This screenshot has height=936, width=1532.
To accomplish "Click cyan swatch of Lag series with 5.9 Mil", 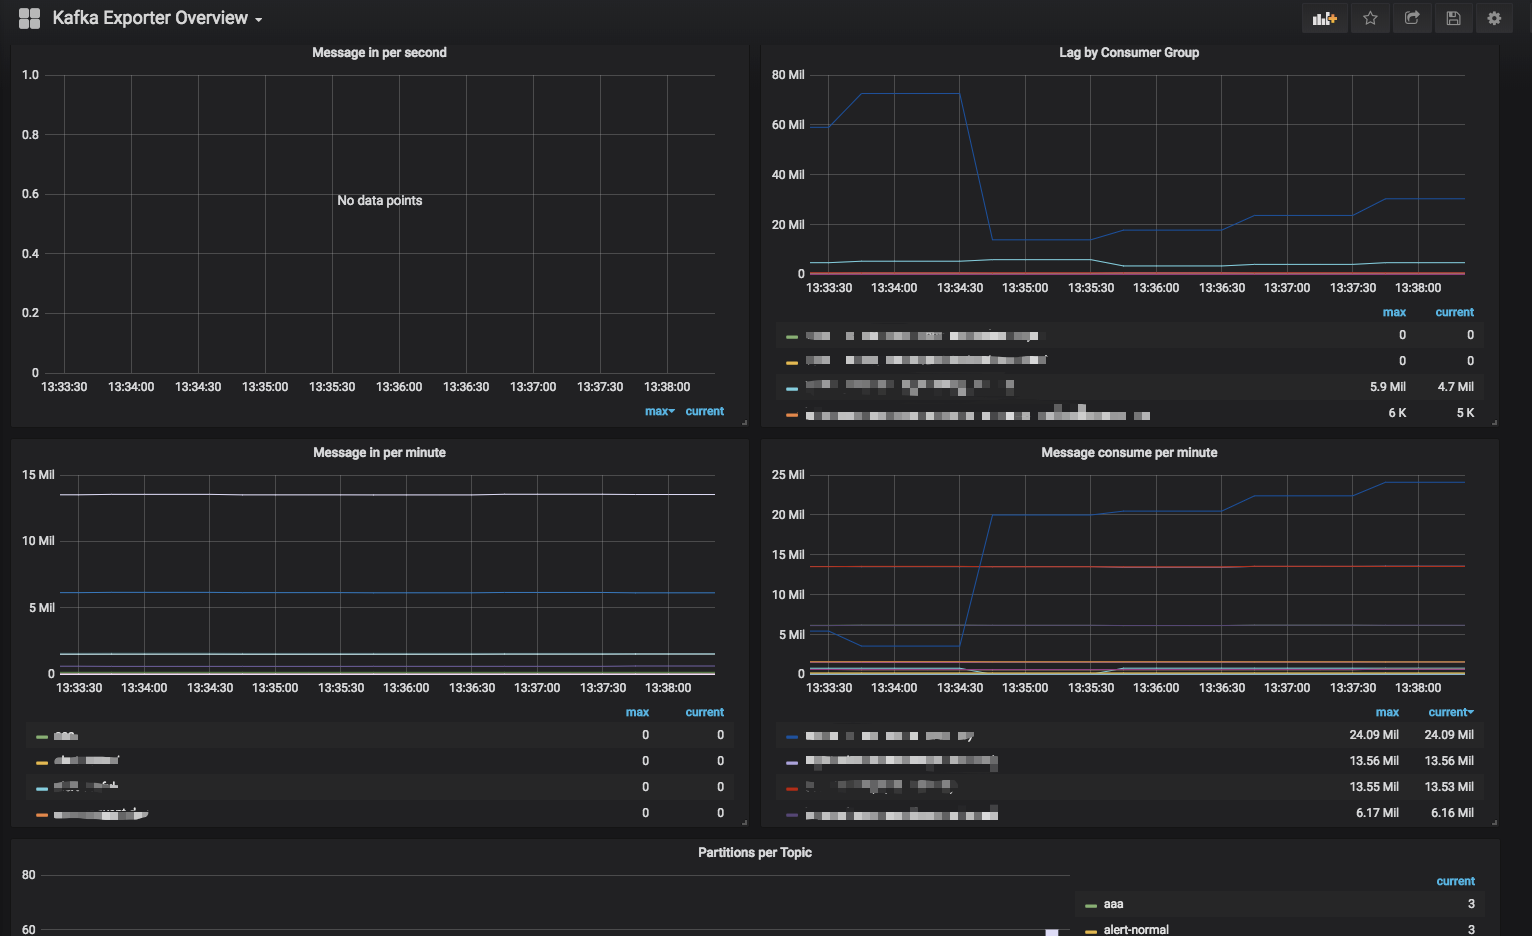I will 792,389.
